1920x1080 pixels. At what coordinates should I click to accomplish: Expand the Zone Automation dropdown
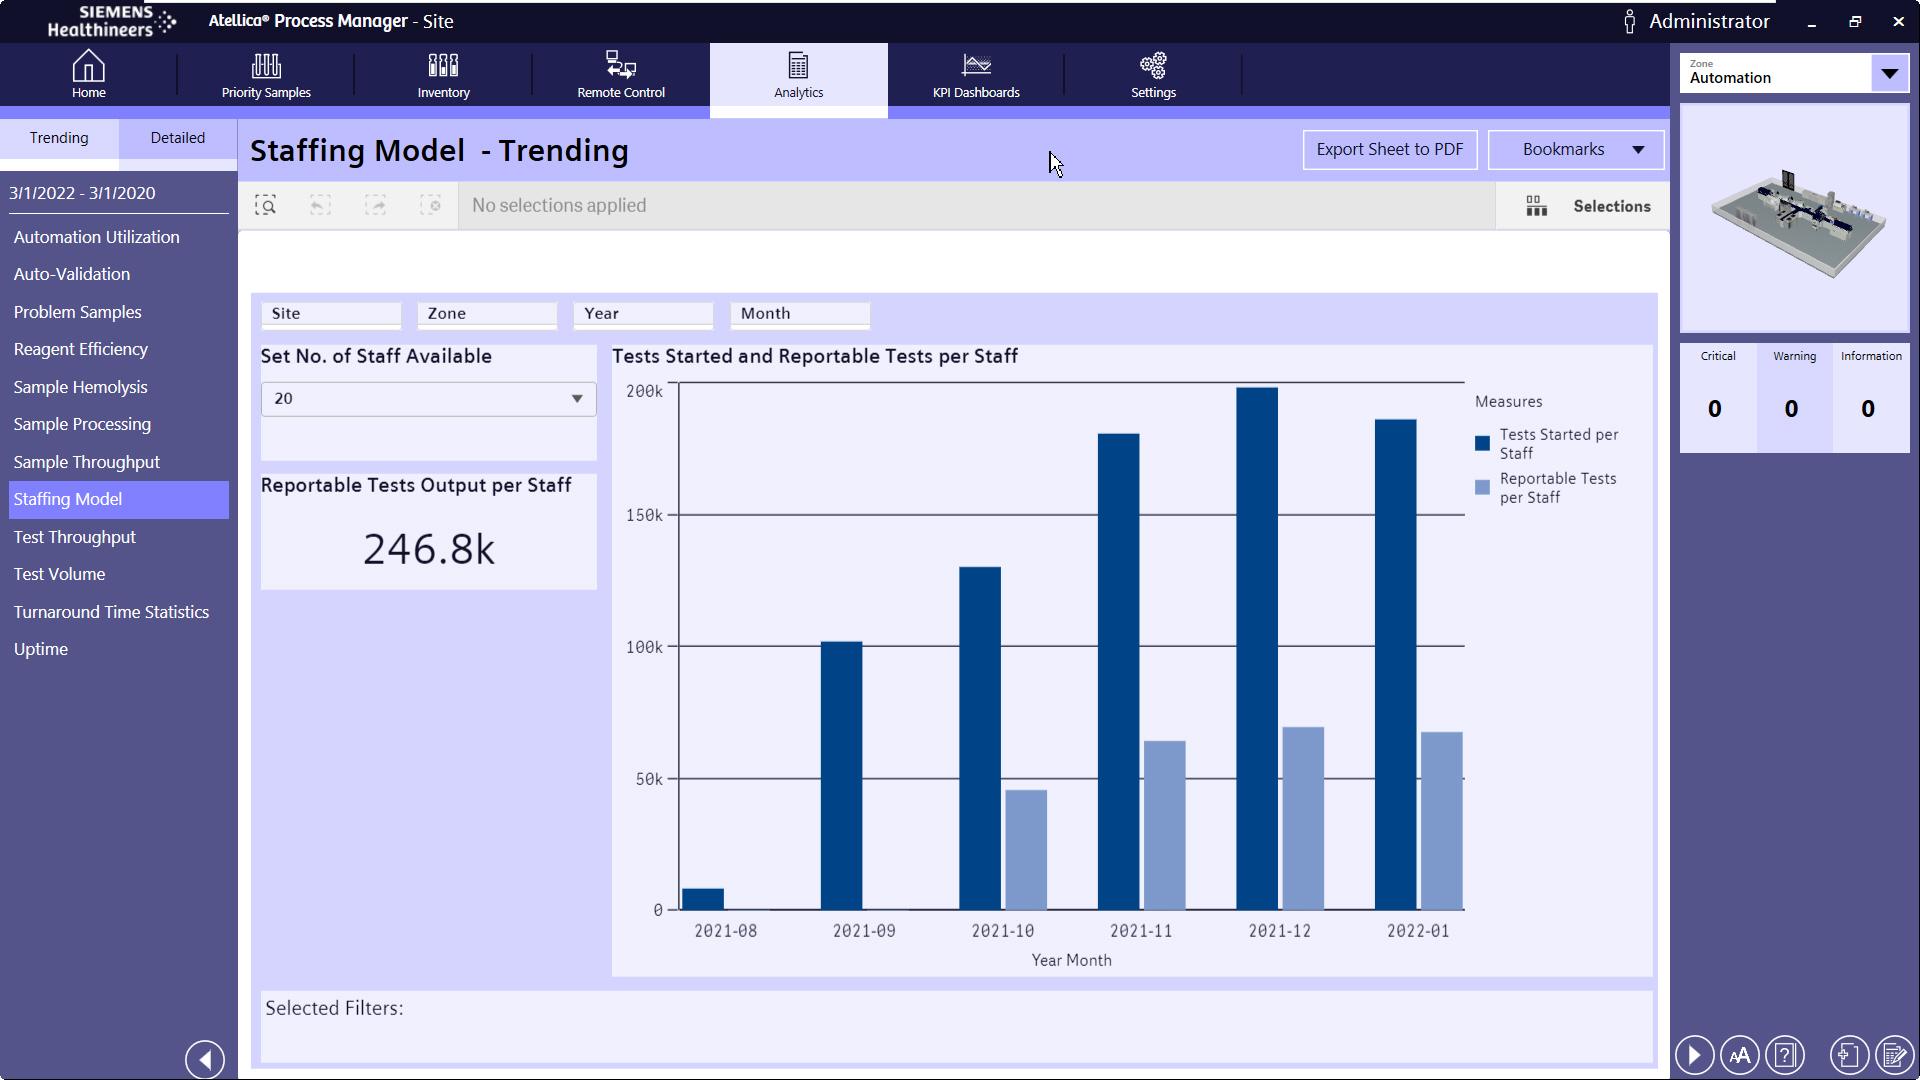pyautogui.click(x=1889, y=73)
